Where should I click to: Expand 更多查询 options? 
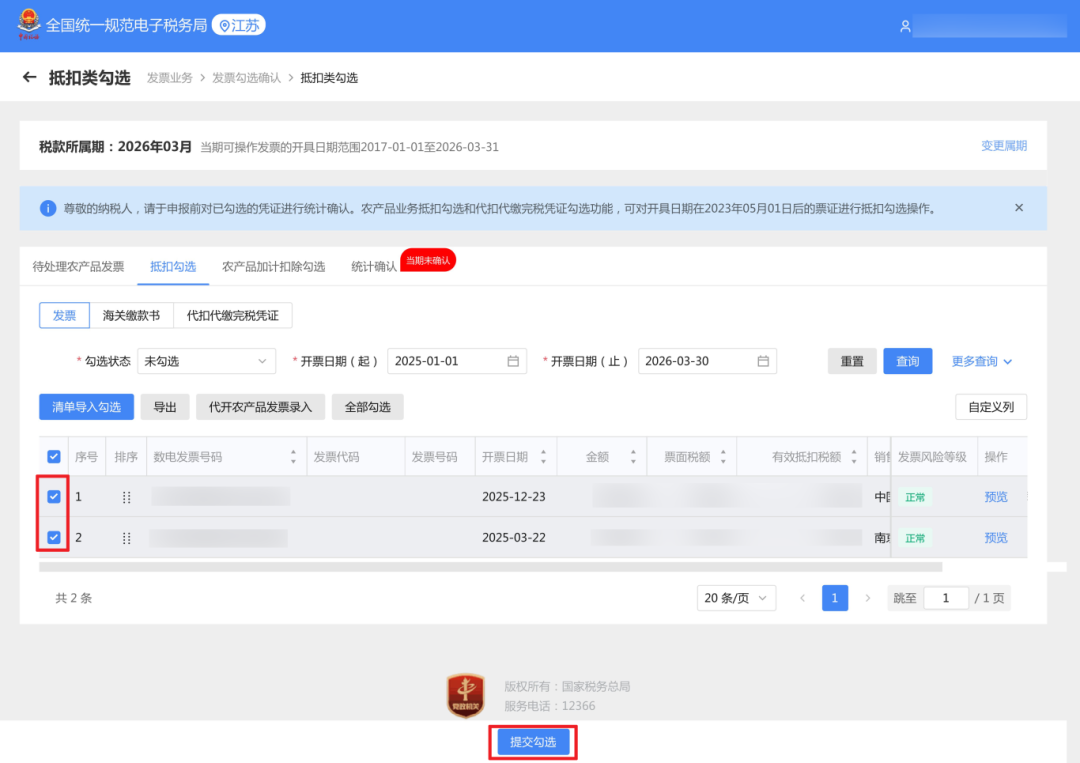pyautogui.click(x=981, y=361)
